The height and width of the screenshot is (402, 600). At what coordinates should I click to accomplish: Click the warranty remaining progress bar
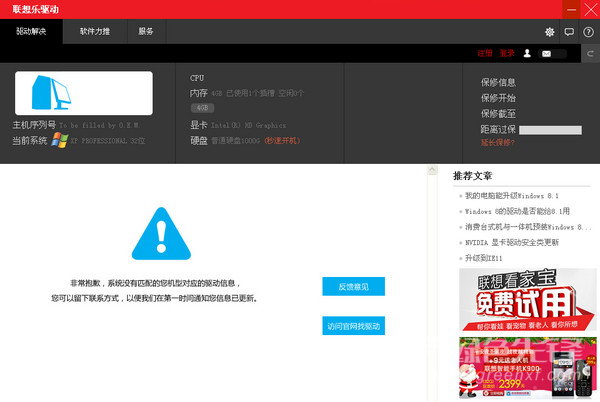[550, 130]
